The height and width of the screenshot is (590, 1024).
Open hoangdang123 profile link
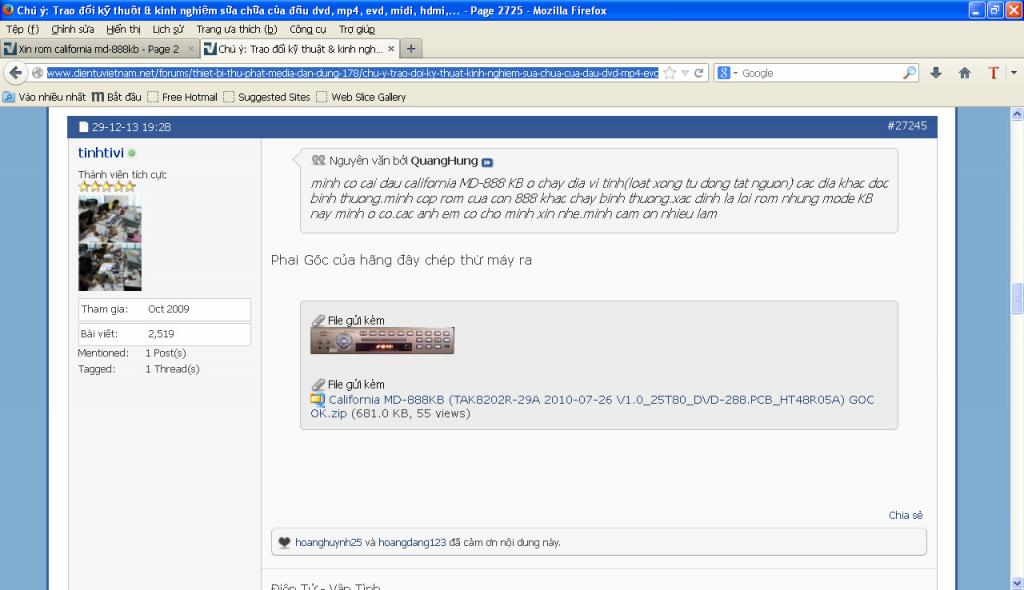pyautogui.click(x=412, y=542)
